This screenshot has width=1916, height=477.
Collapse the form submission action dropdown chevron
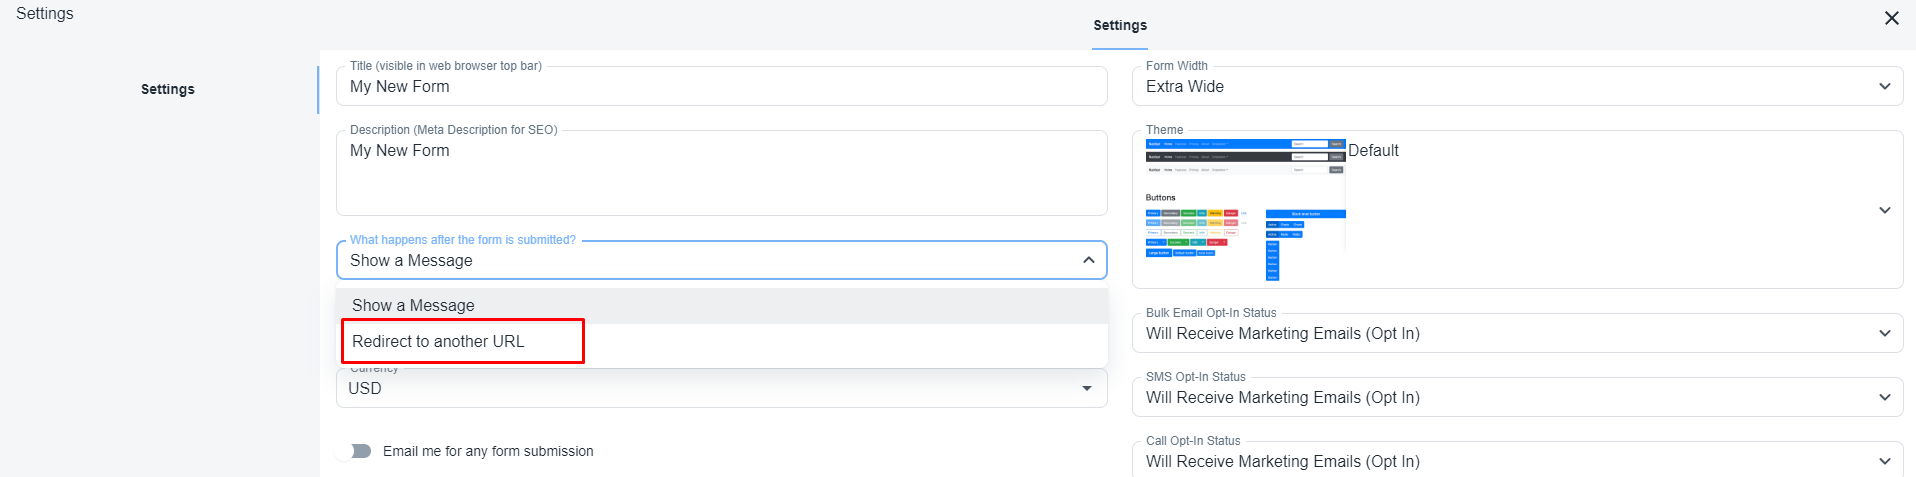1088,260
